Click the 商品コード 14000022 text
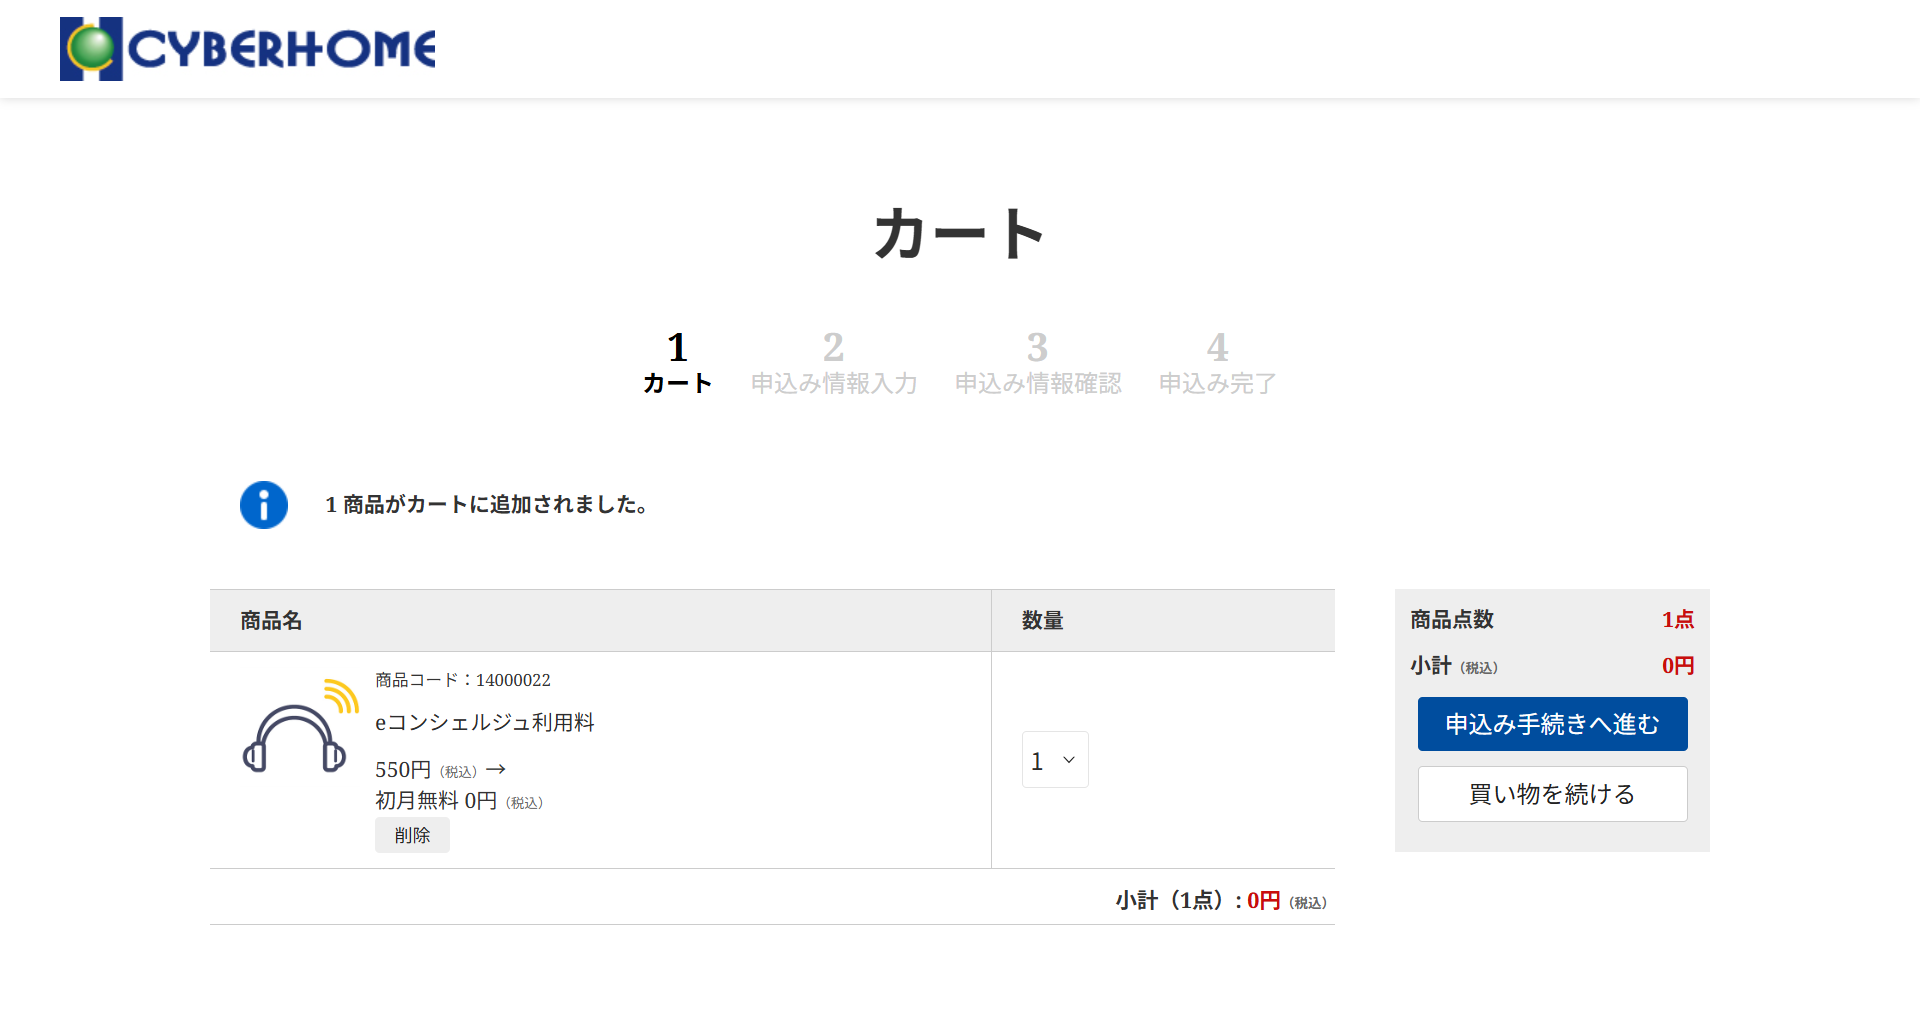 click(463, 680)
